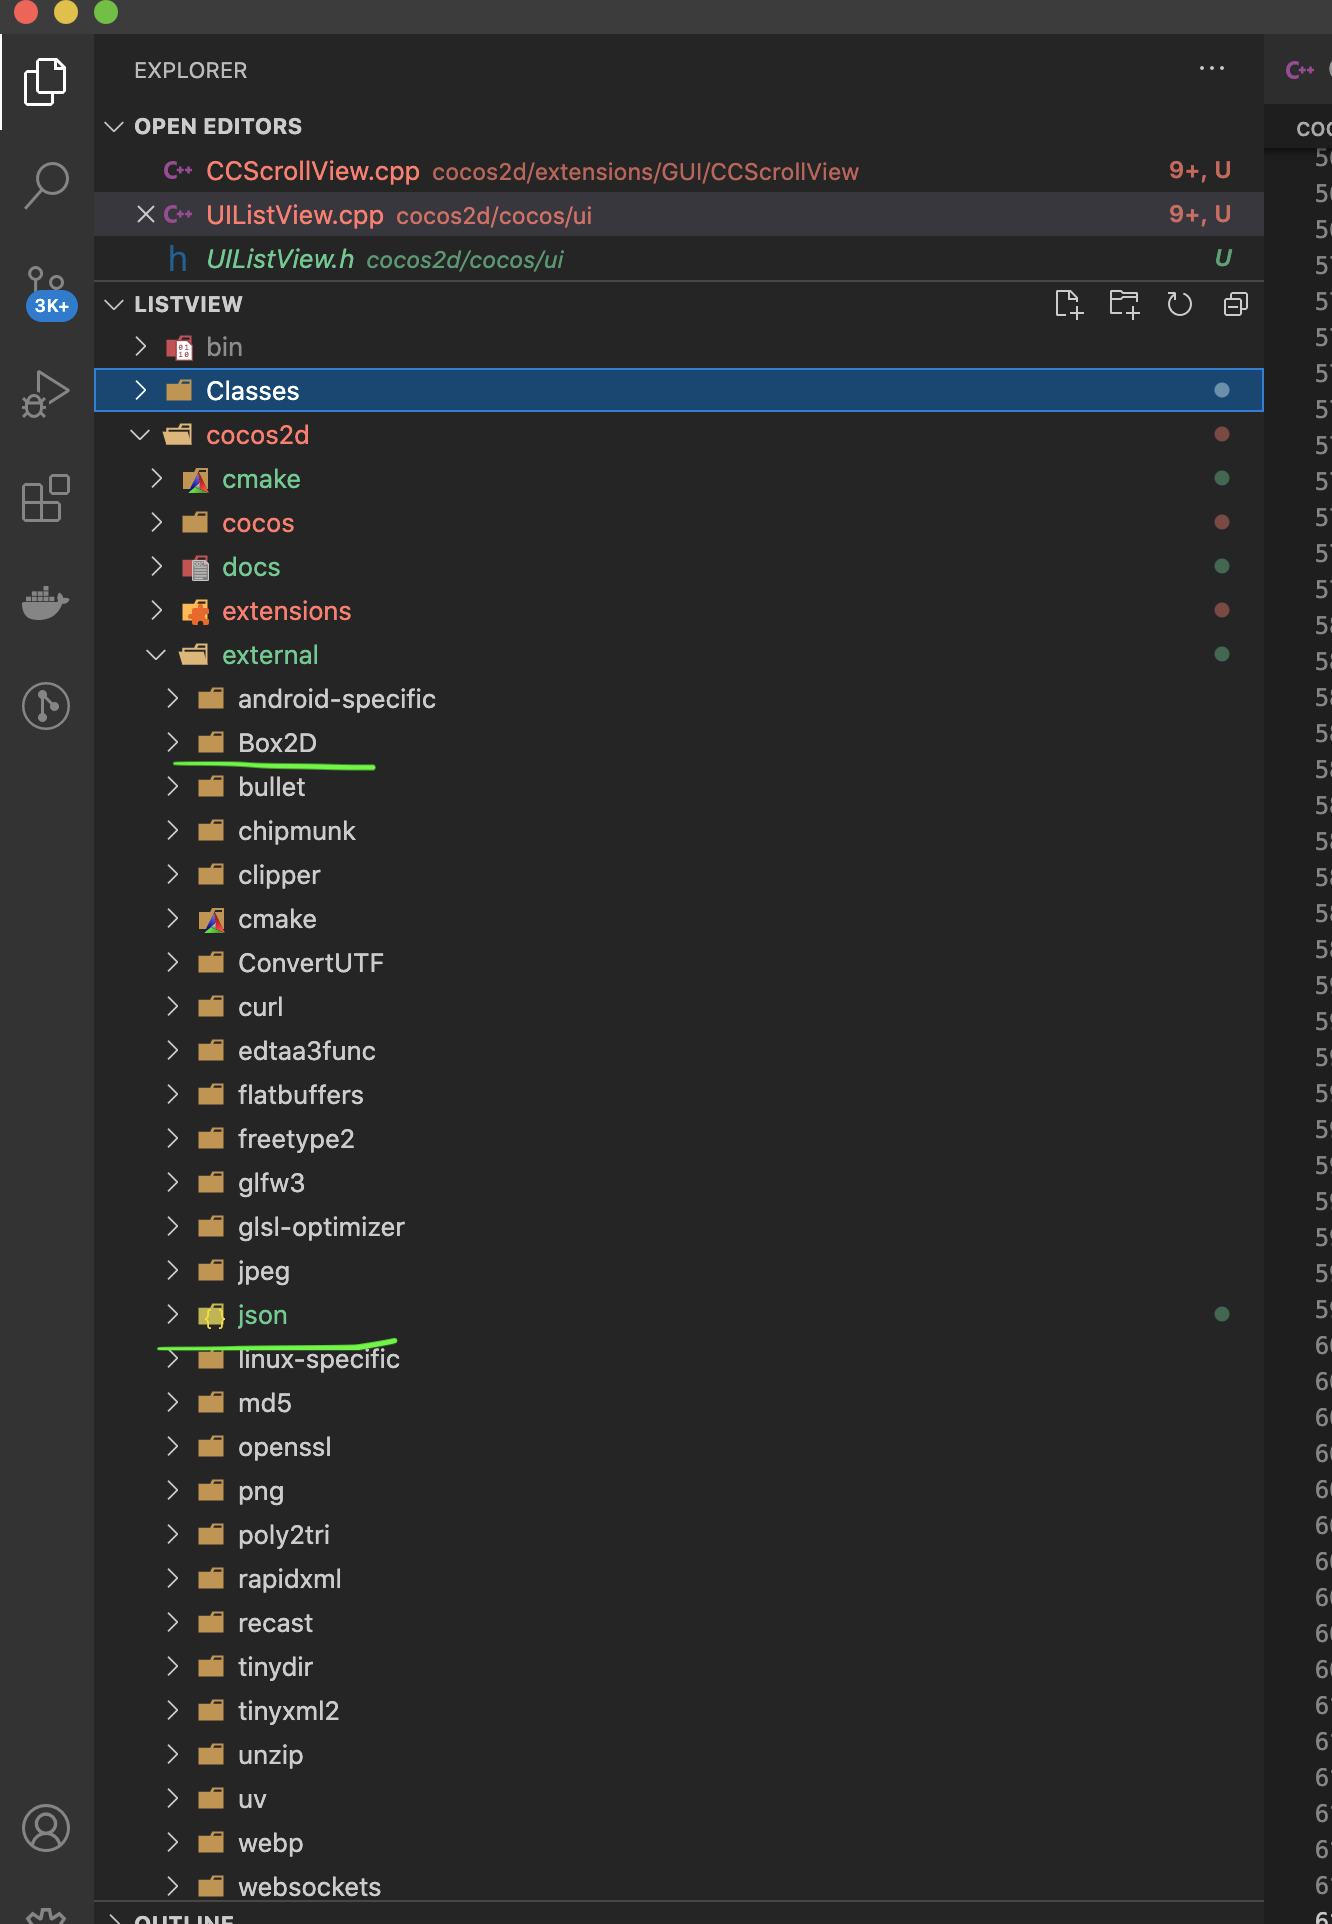
Task: Refresh the explorer file tree
Action: (1180, 304)
